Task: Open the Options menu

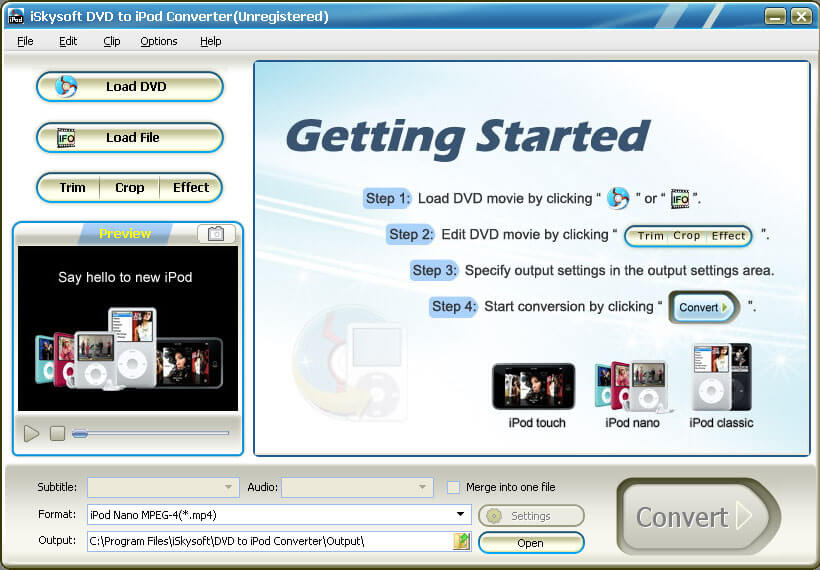Action: (x=159, y=41)
